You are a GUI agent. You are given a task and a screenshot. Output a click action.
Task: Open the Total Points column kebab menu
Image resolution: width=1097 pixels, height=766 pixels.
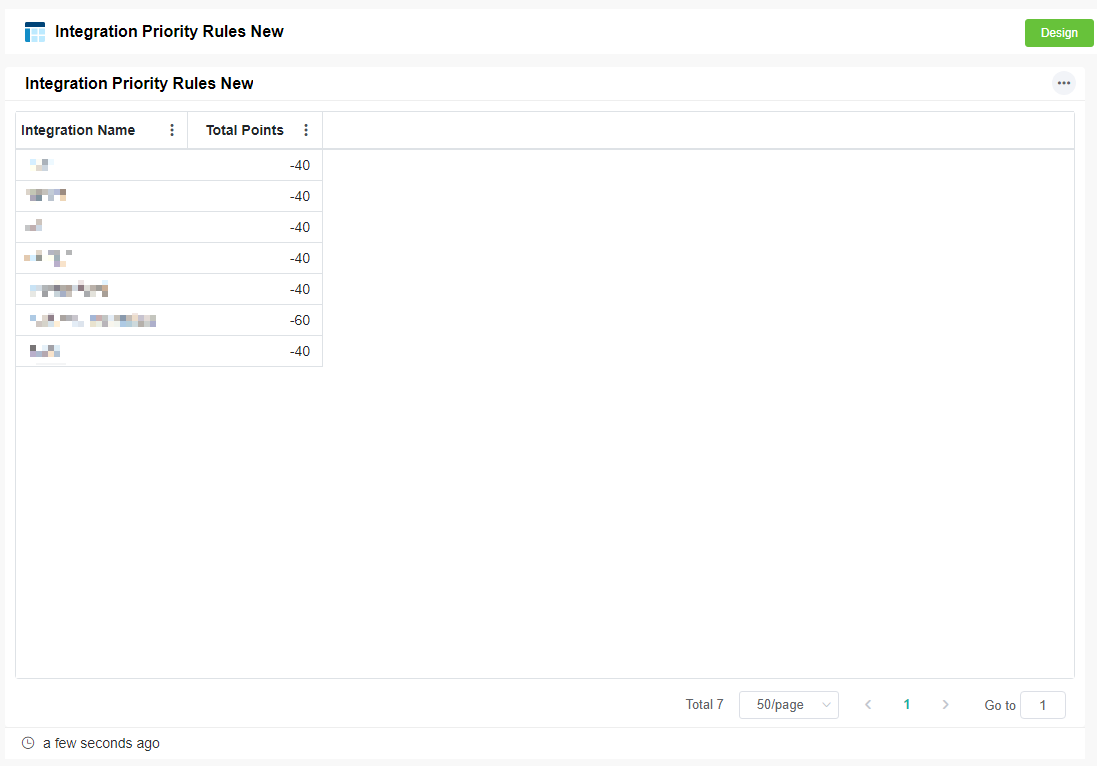pyautogui.click(x=306, y=130)
